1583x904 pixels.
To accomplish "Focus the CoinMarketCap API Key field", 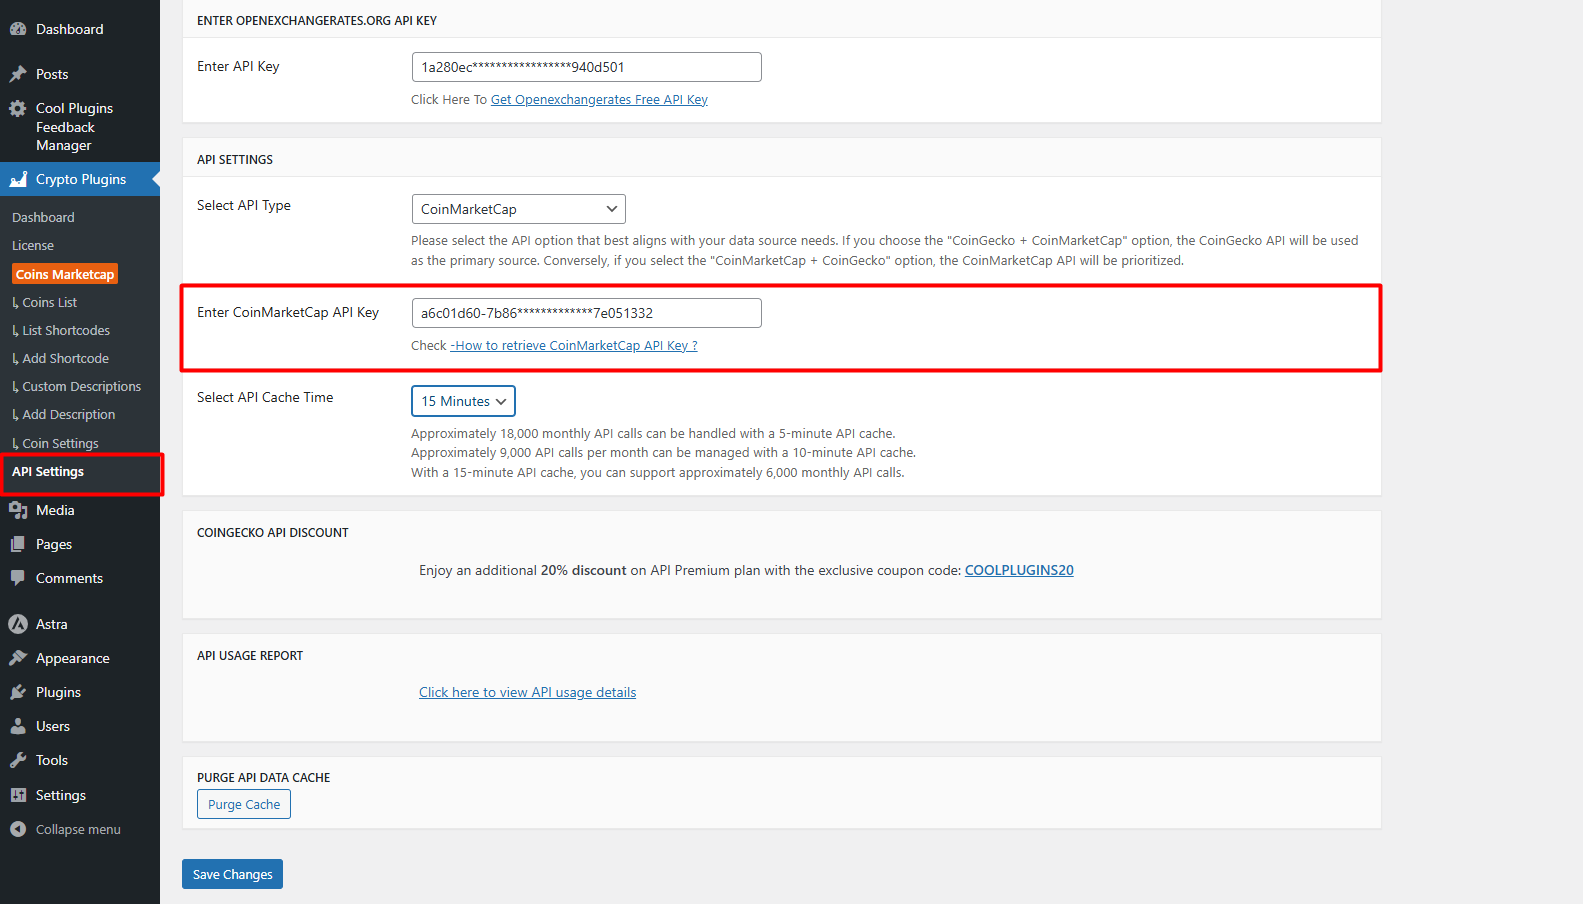I will pyautogui.click(x=586, y=313).
